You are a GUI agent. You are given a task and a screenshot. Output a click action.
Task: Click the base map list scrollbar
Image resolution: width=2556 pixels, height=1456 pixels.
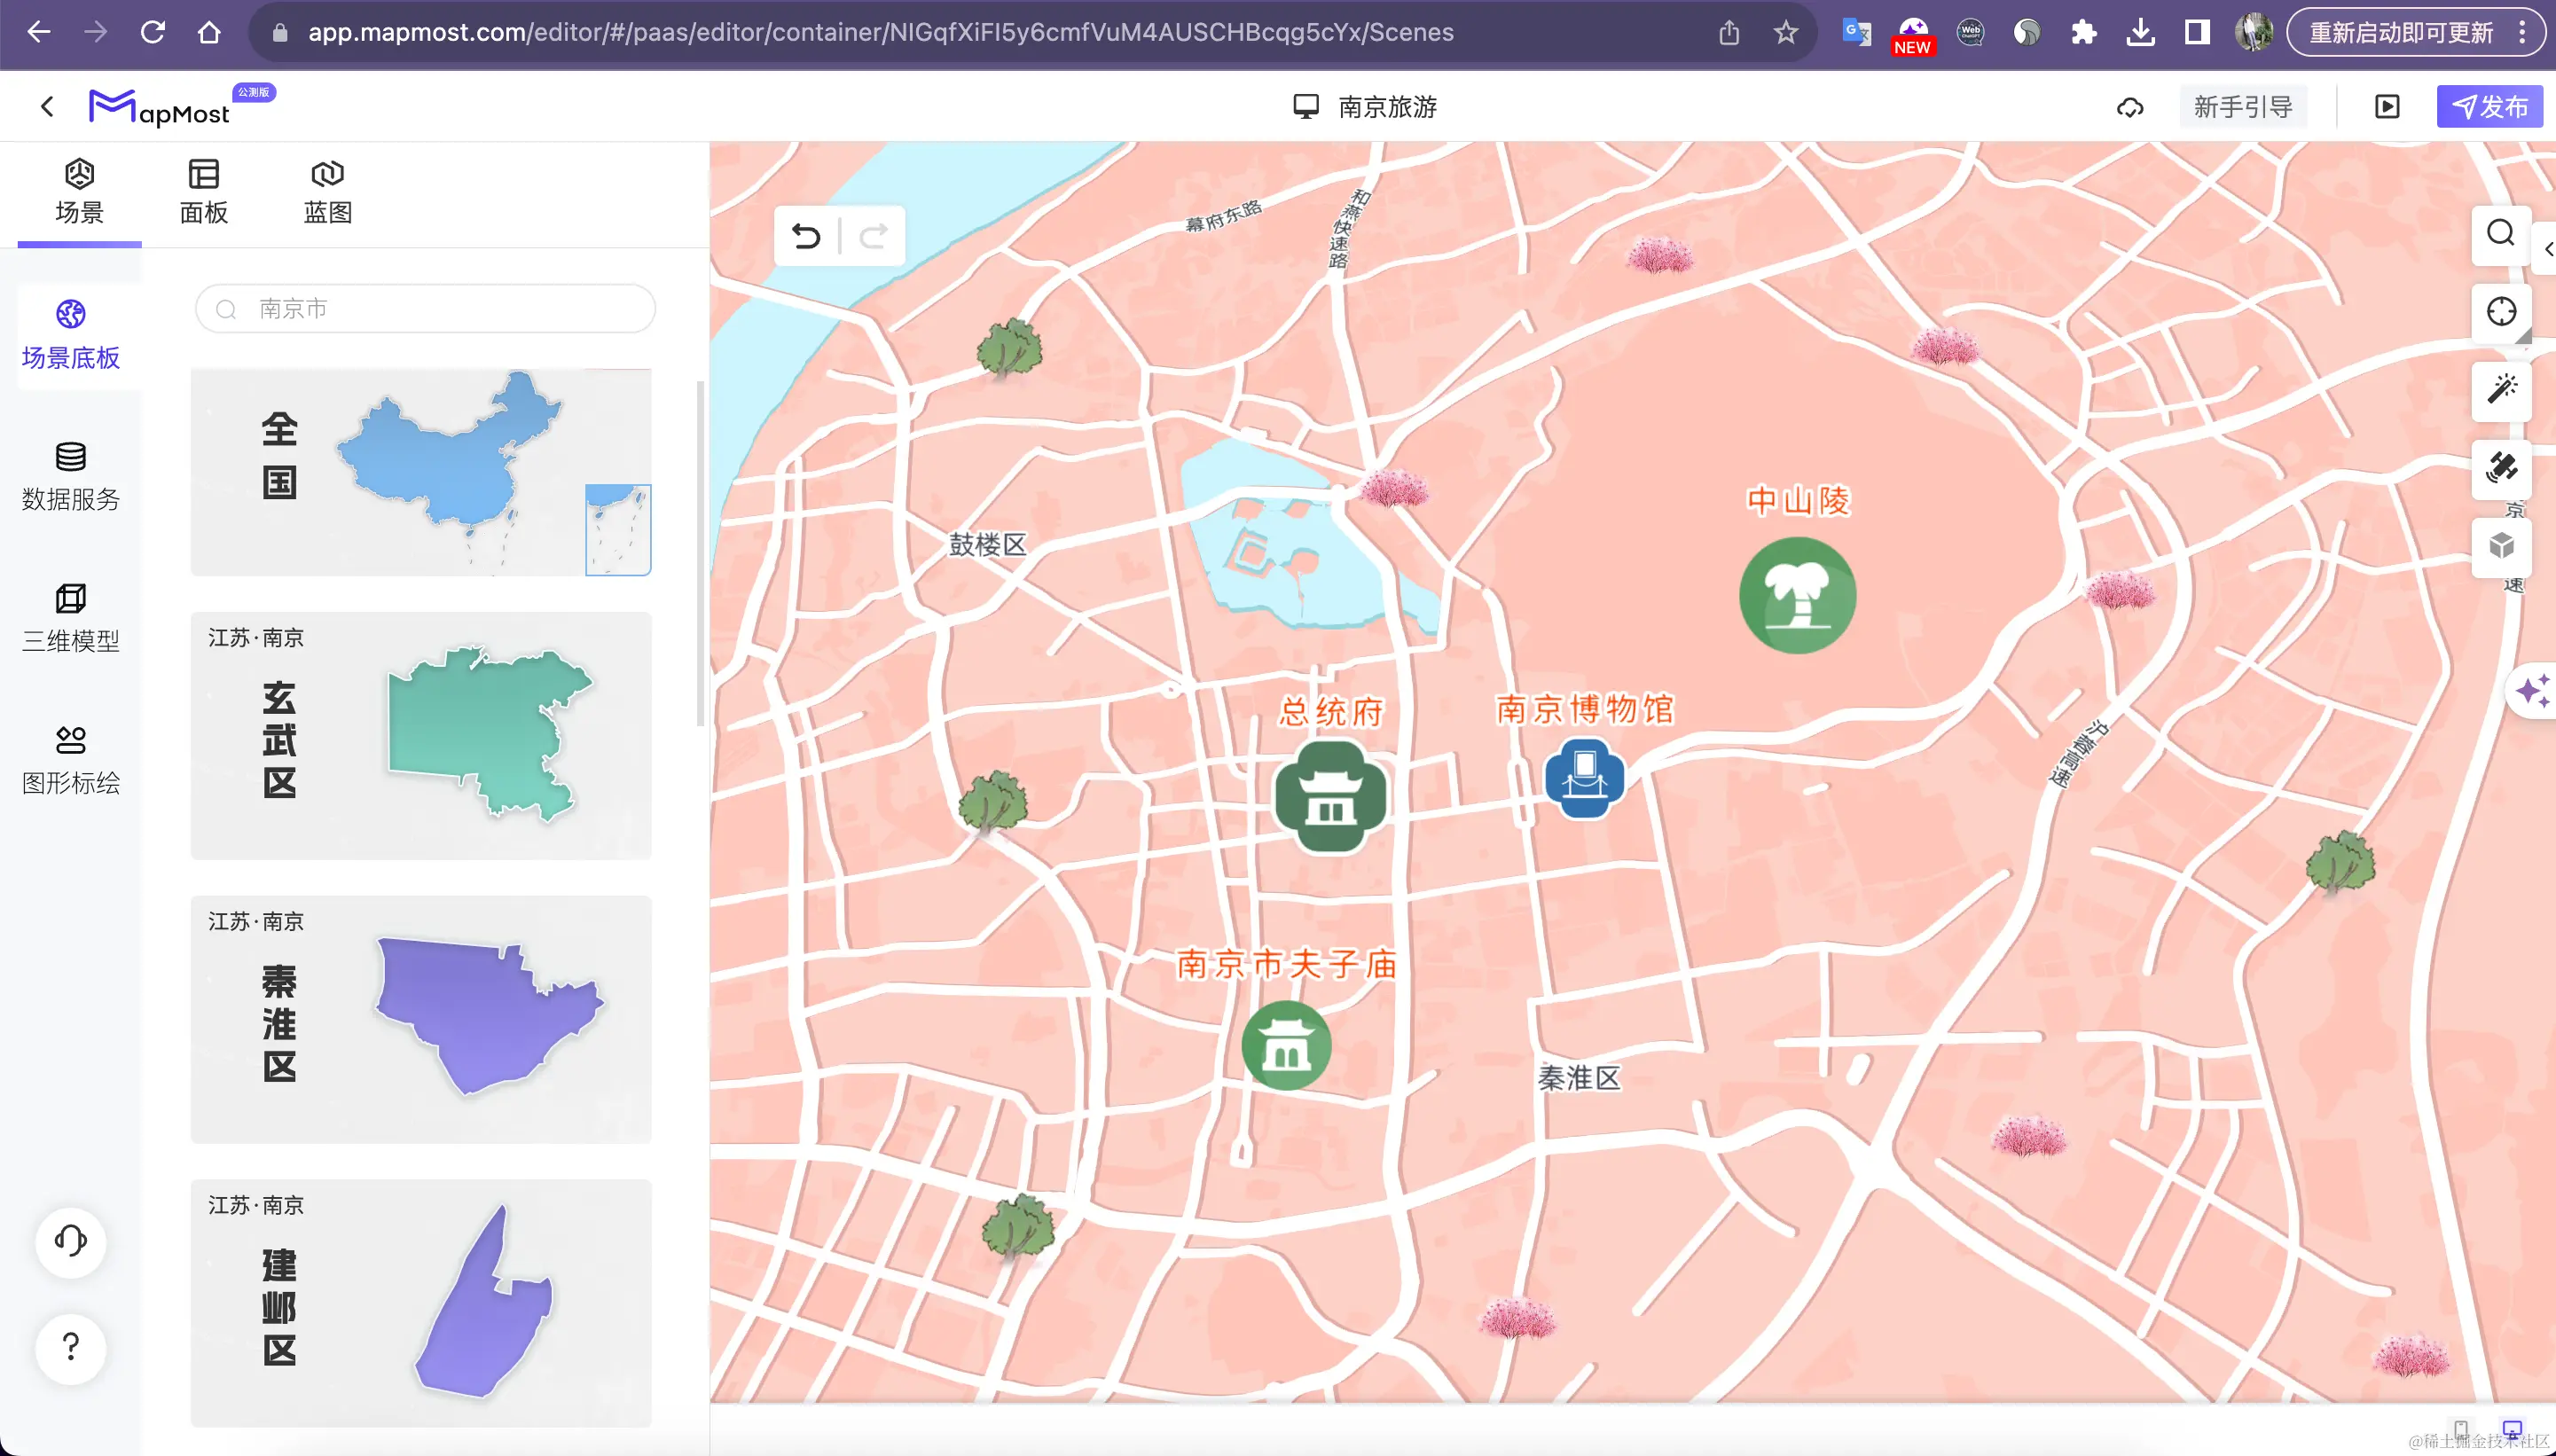pyautogui.click(x=700, y=553)
